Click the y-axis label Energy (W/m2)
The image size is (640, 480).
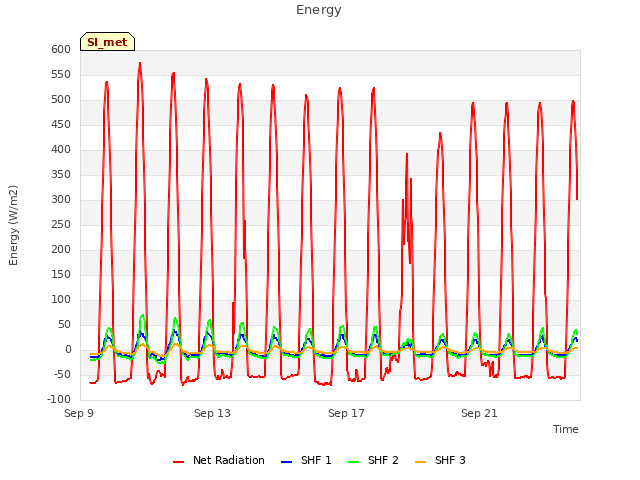(13, 225)
